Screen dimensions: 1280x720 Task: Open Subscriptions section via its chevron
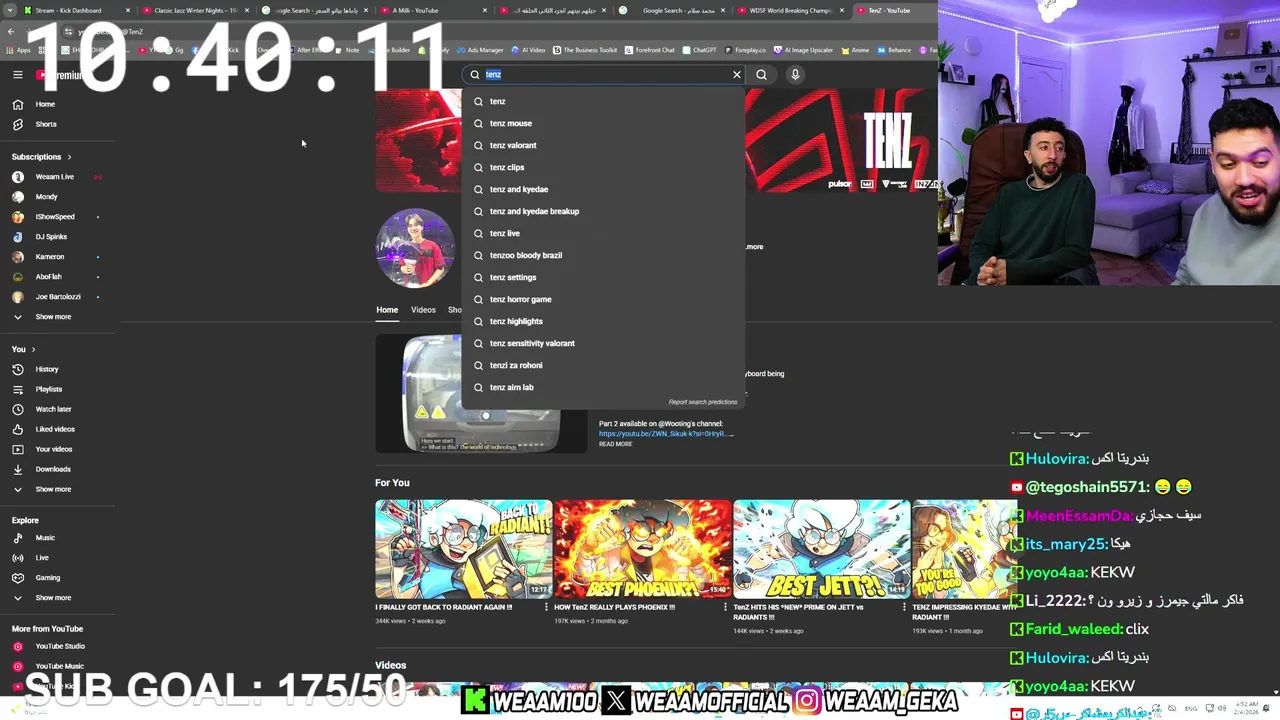click(x=69, y=157)
